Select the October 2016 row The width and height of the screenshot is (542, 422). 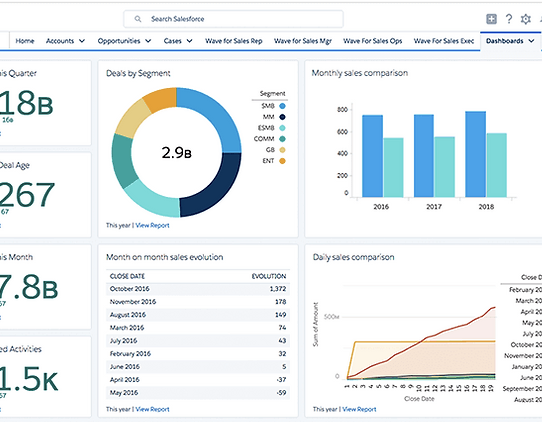point(198,289)
